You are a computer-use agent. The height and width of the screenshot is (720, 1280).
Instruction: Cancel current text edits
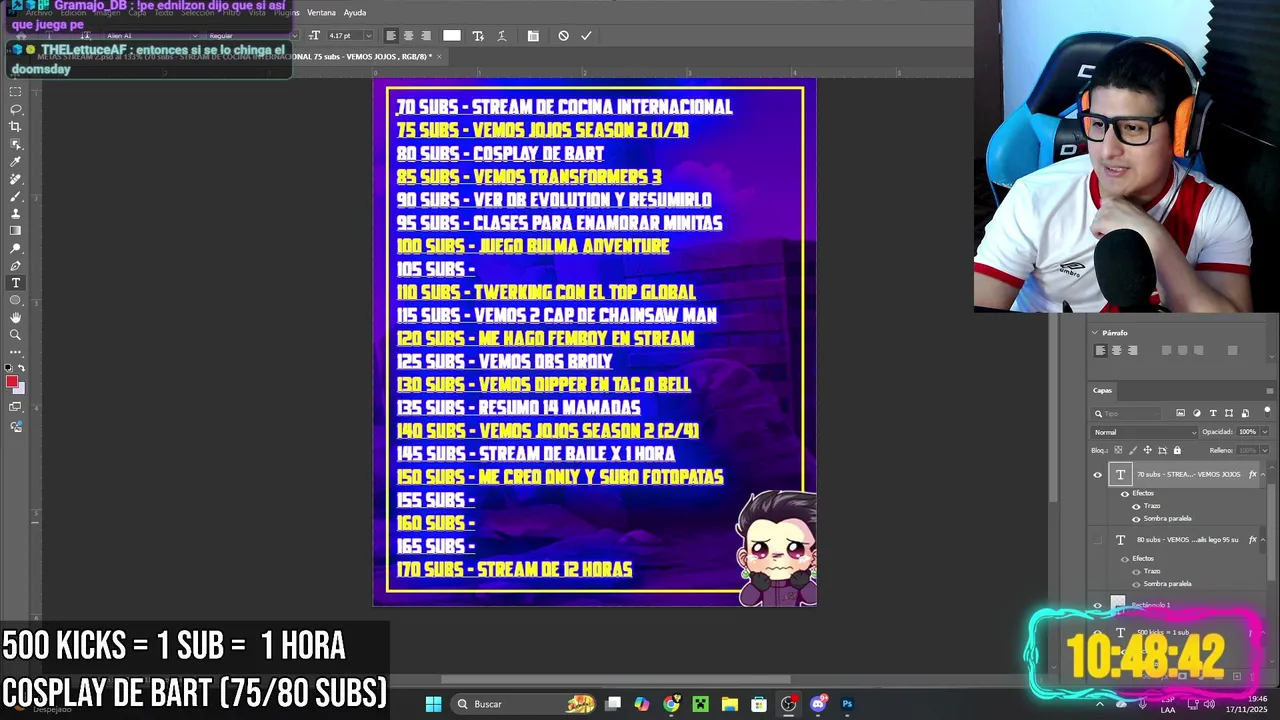[x=564, y=36]
